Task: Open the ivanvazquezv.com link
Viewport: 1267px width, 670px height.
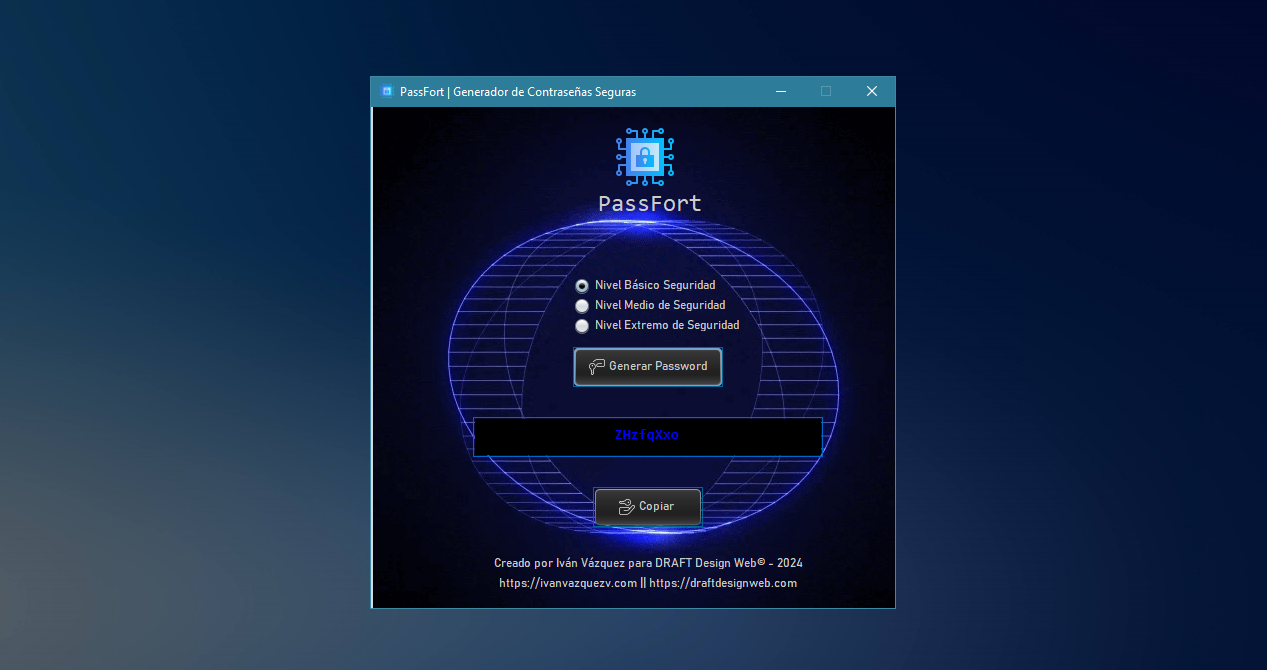Action: pyautogui.click(x=568, y=583)
